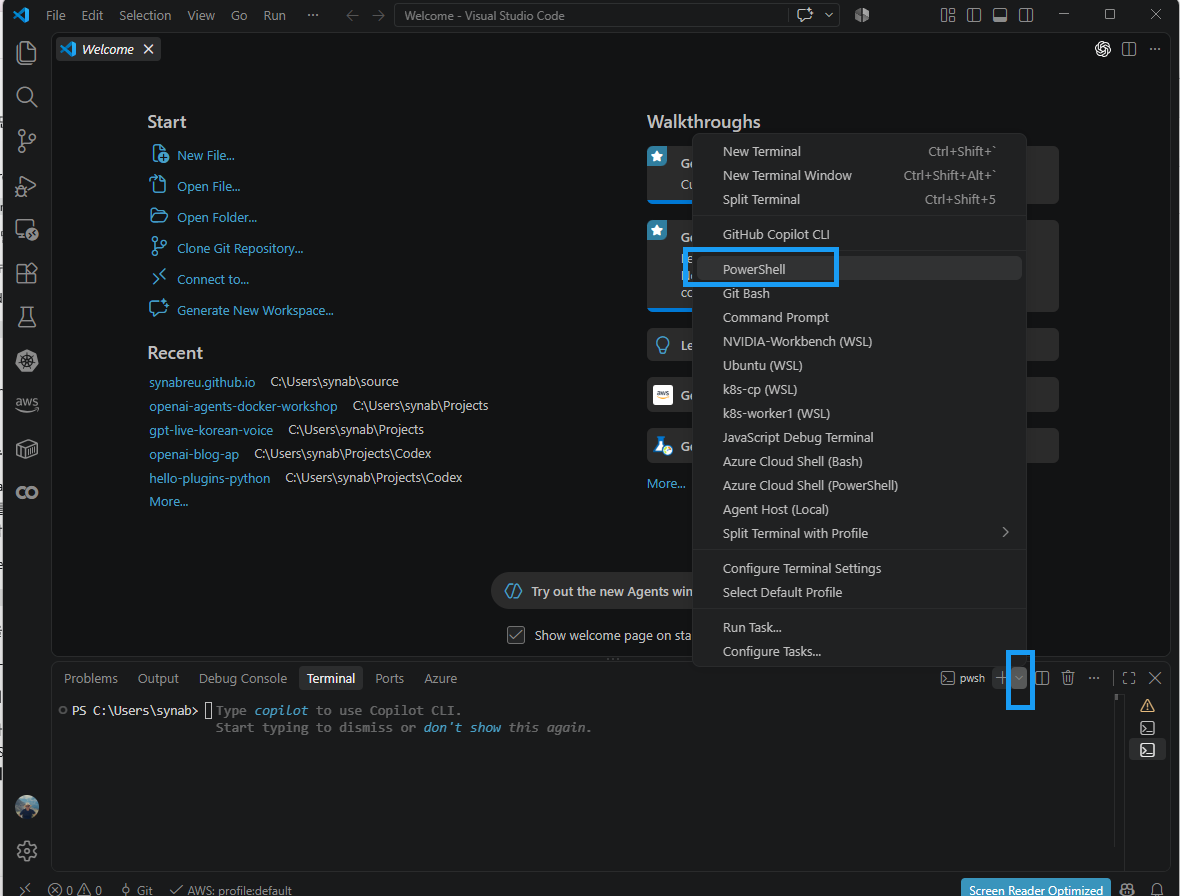Image resolution: width=1180 pixels, height=896 pixels.
Task: Choose Select Default Profile menu entry
Action: point(859,592)
